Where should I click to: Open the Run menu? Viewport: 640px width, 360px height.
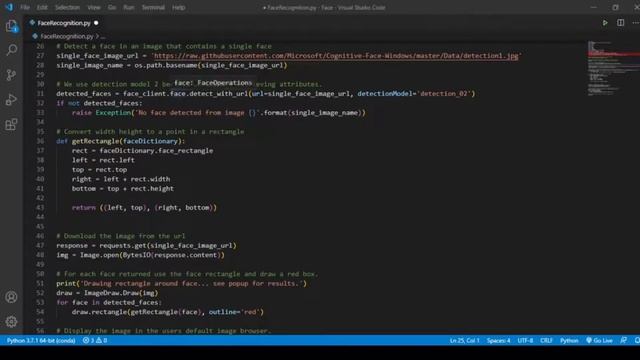click(129, 7)
